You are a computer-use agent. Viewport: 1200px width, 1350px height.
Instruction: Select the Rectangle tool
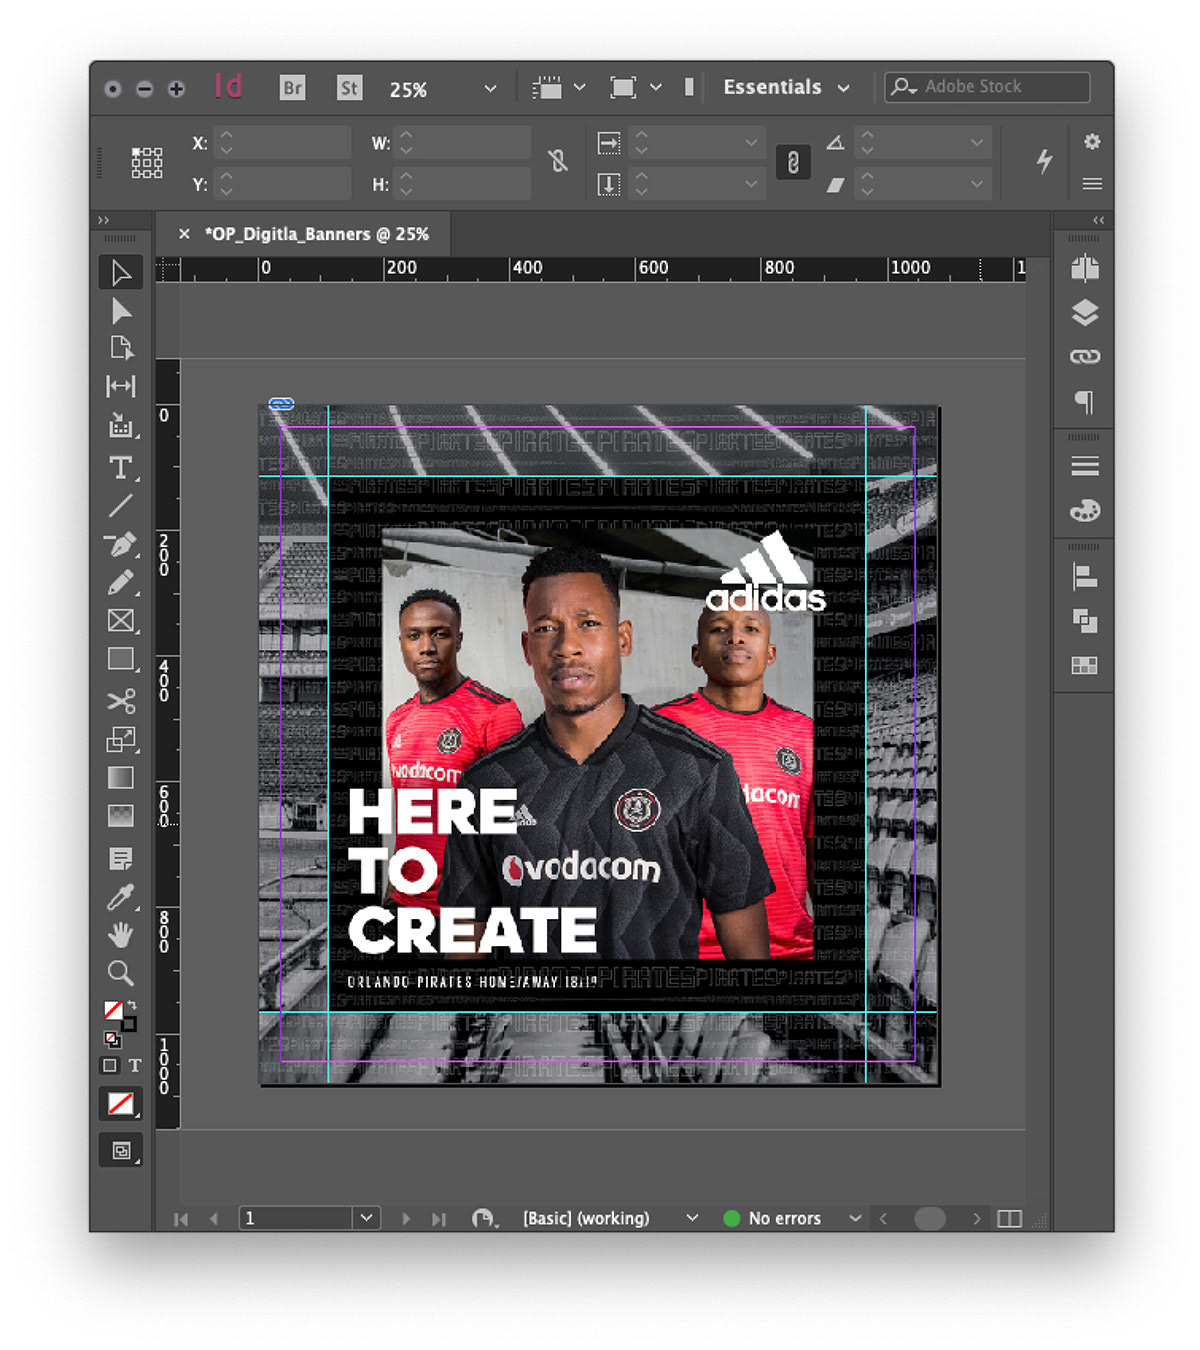[x=121, y=659]
